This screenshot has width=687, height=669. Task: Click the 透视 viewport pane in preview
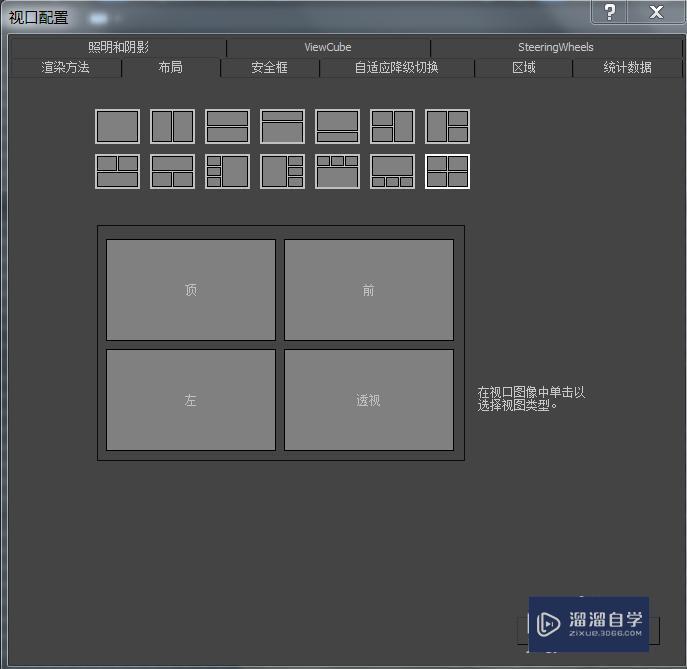(368, 400)
